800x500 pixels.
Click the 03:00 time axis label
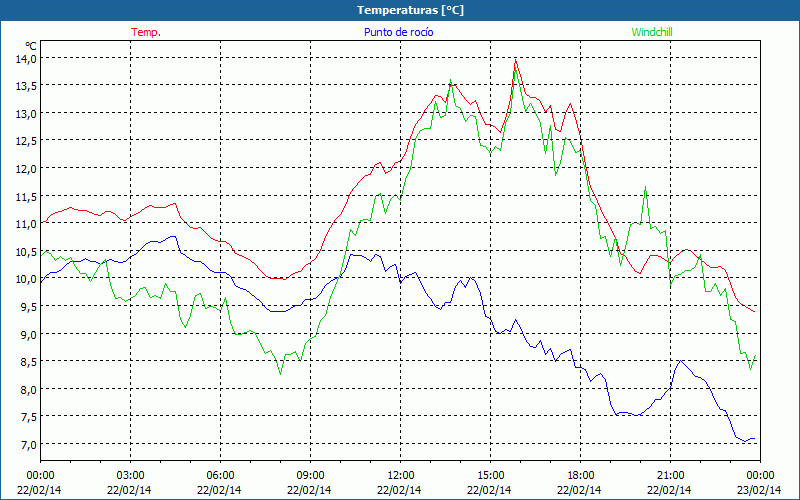point(131,476)
